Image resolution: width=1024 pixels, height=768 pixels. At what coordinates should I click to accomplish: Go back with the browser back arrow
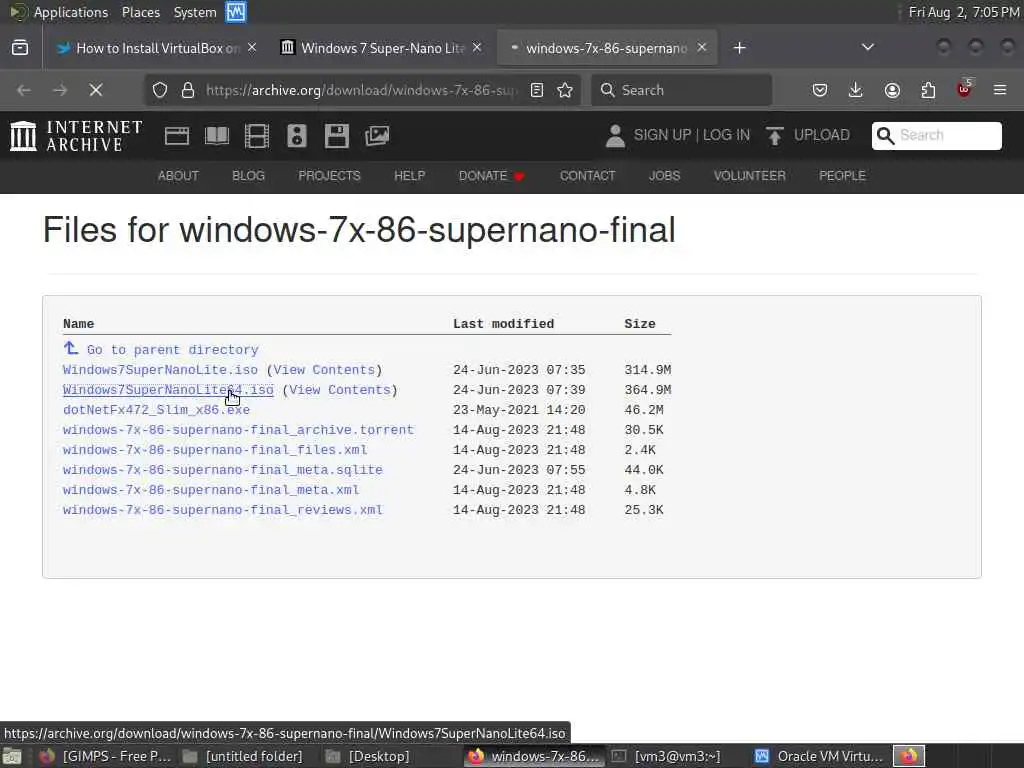[x=24, y=90]
